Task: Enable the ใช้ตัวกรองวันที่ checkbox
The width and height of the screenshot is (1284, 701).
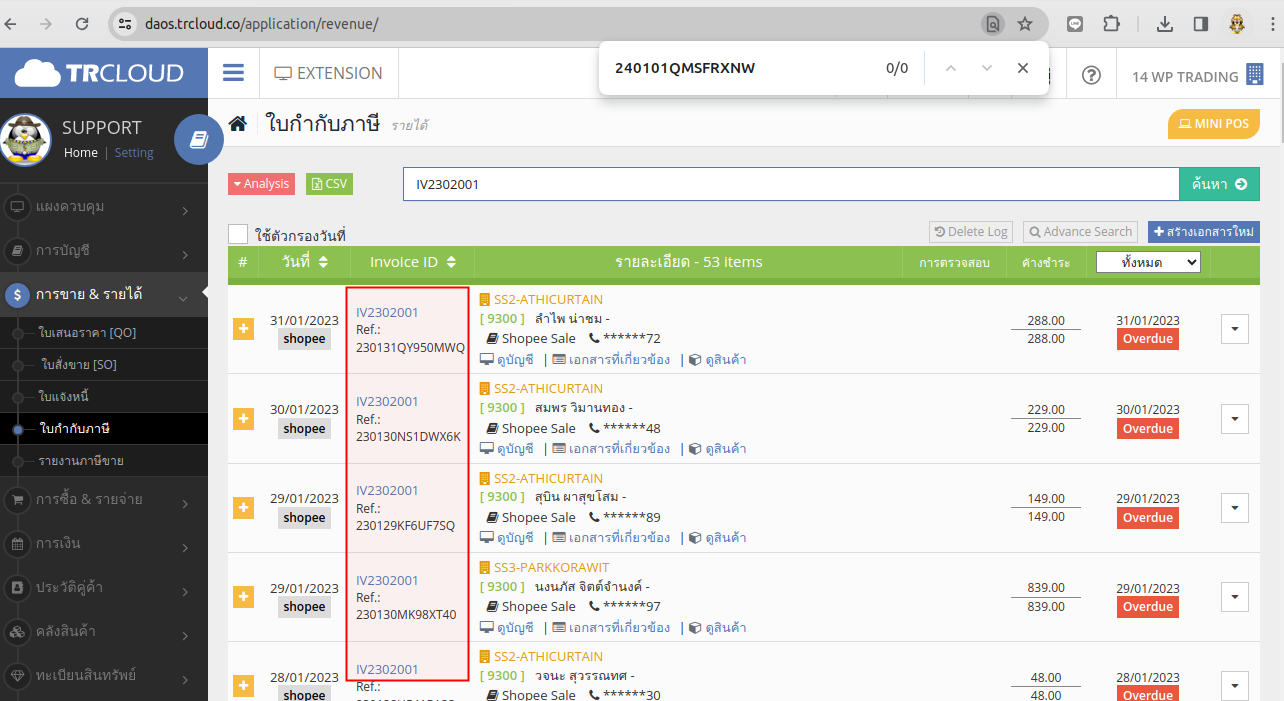Action: [x=238, y=234]
